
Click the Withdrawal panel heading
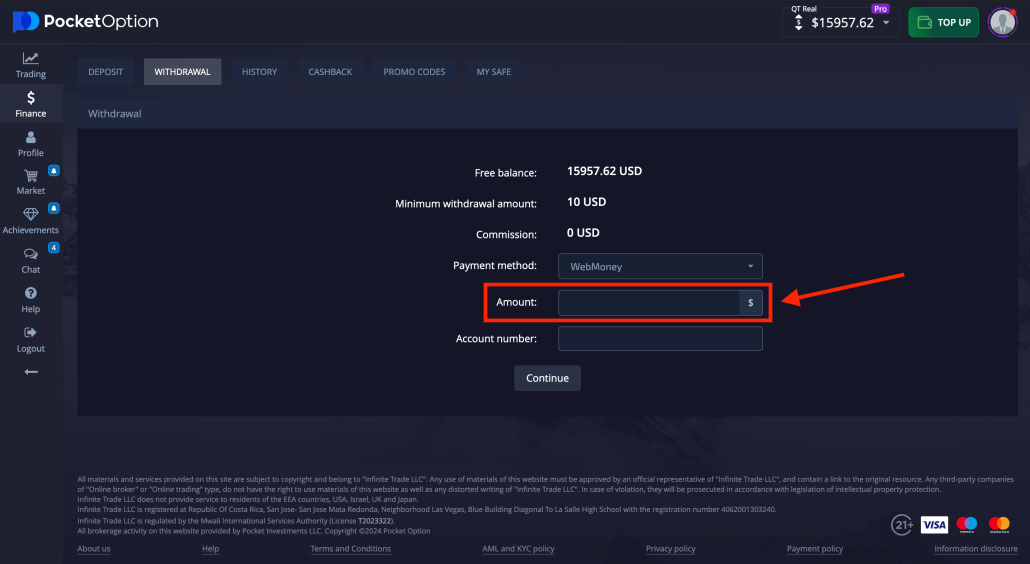point(115,114)
